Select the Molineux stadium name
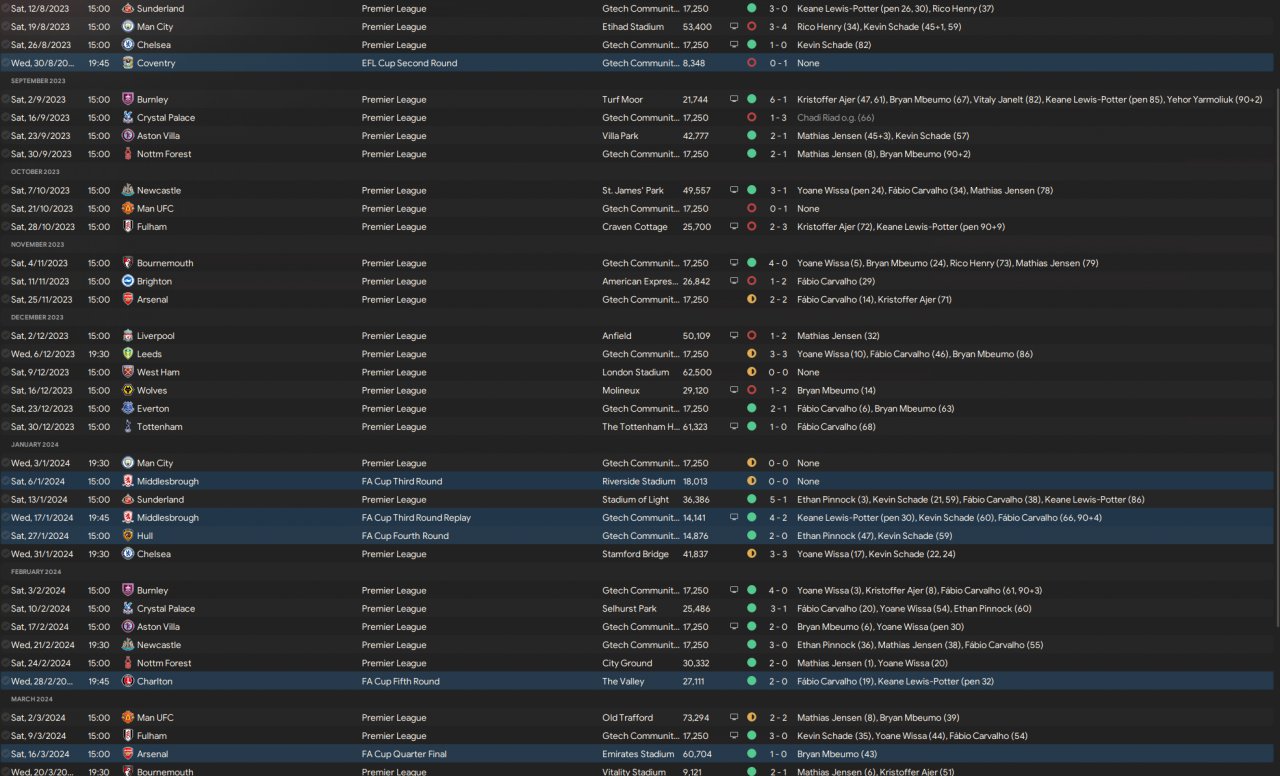This screenshot has width=1280, height=776. (621, 390)
